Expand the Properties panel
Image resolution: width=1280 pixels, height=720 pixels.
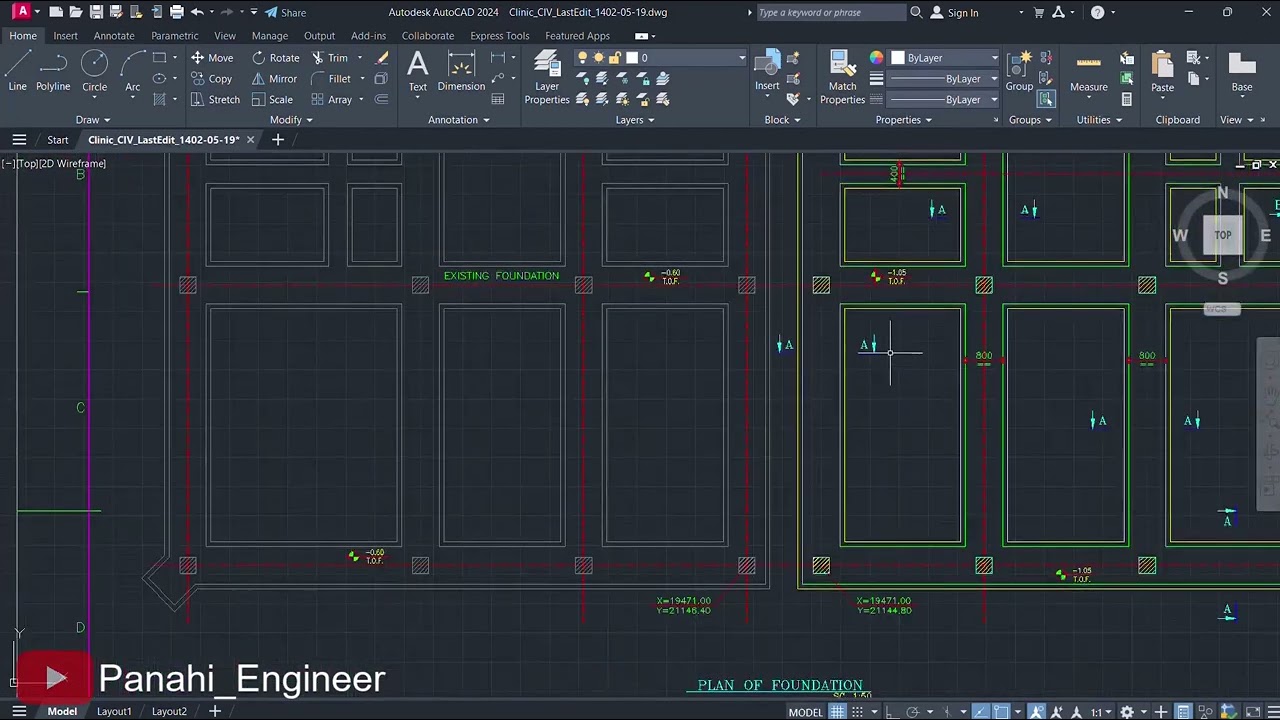pos(904,120)
